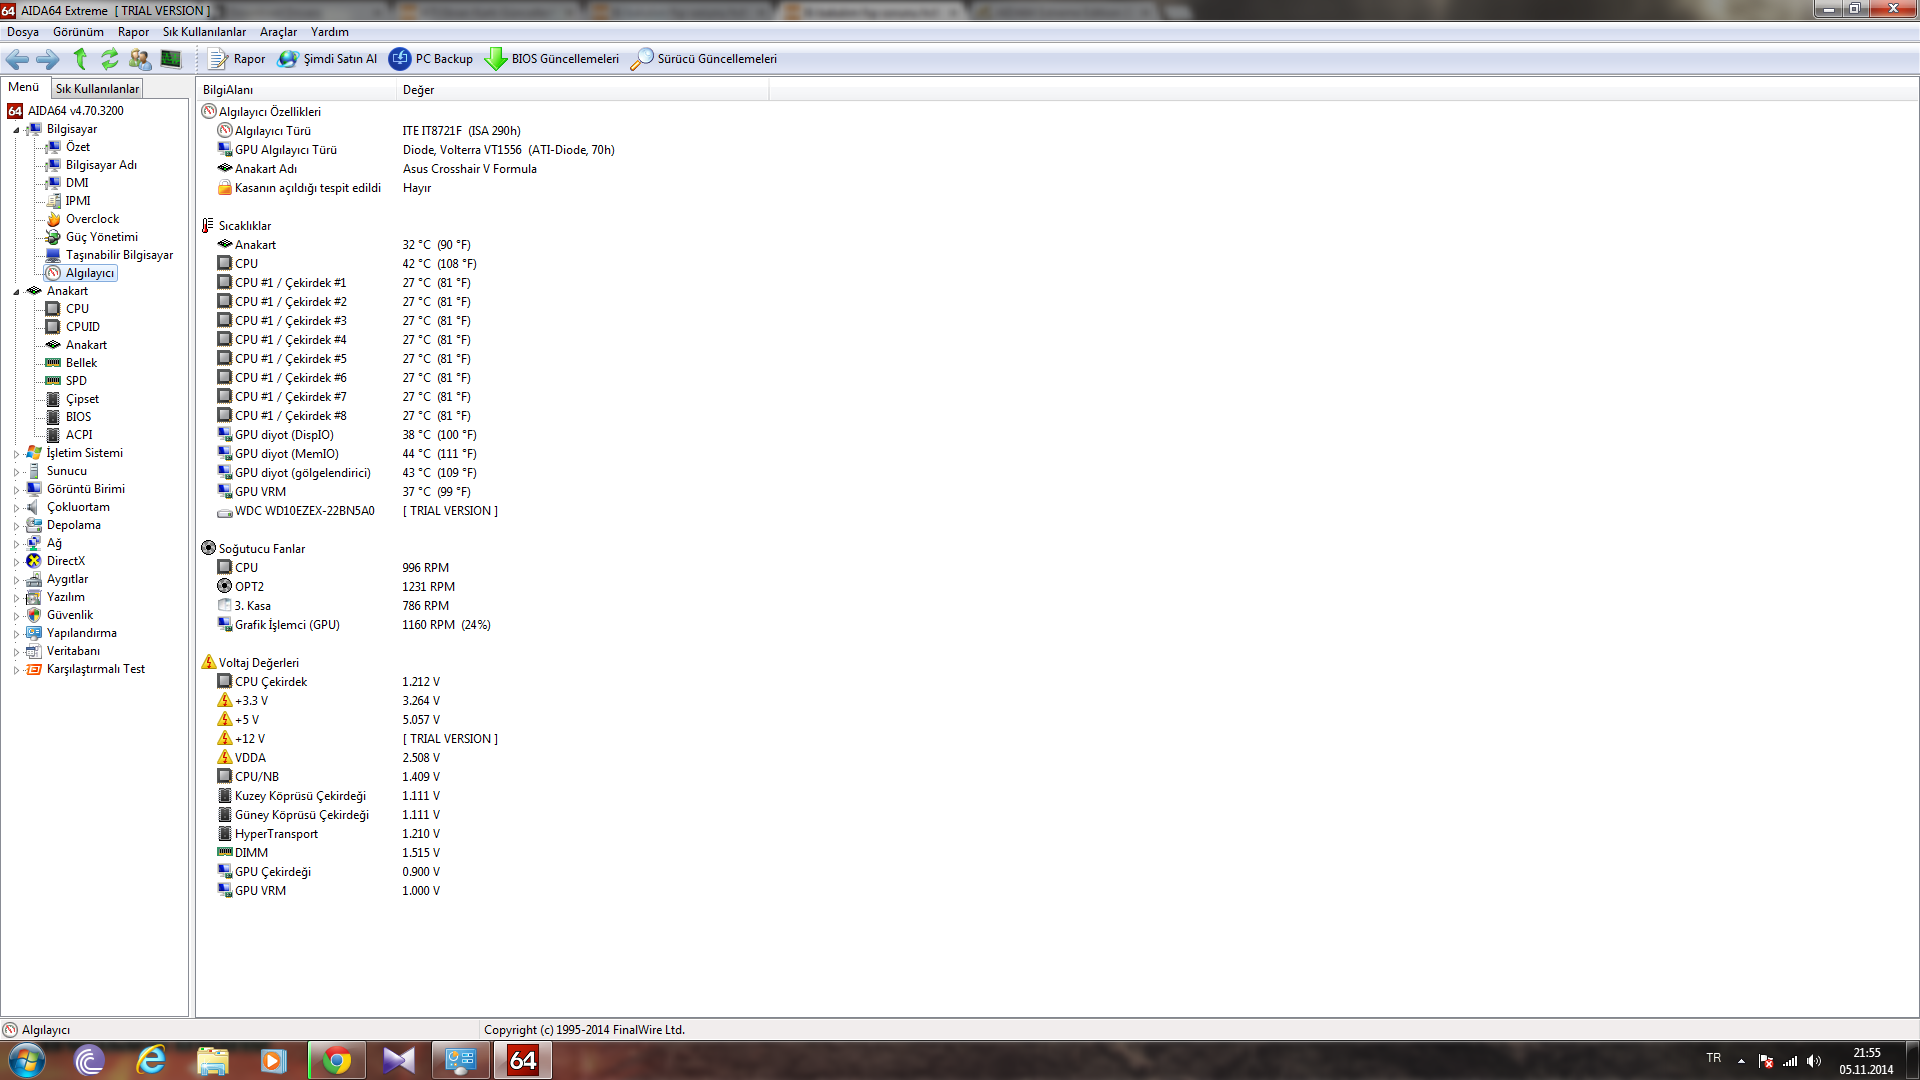
Task: Click the Sürücü Güncellemeleri magnifier icon
Action: click(x=642, y=59)
